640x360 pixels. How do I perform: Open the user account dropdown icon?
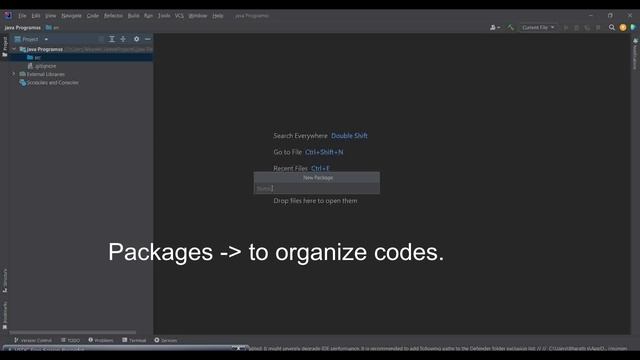tap(495, 27)
